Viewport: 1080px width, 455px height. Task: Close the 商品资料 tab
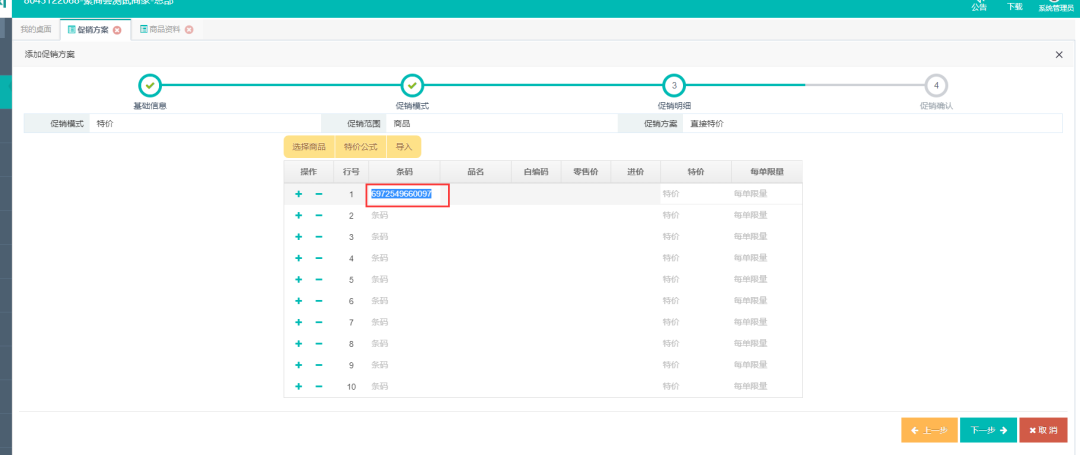tap(189, 30)
